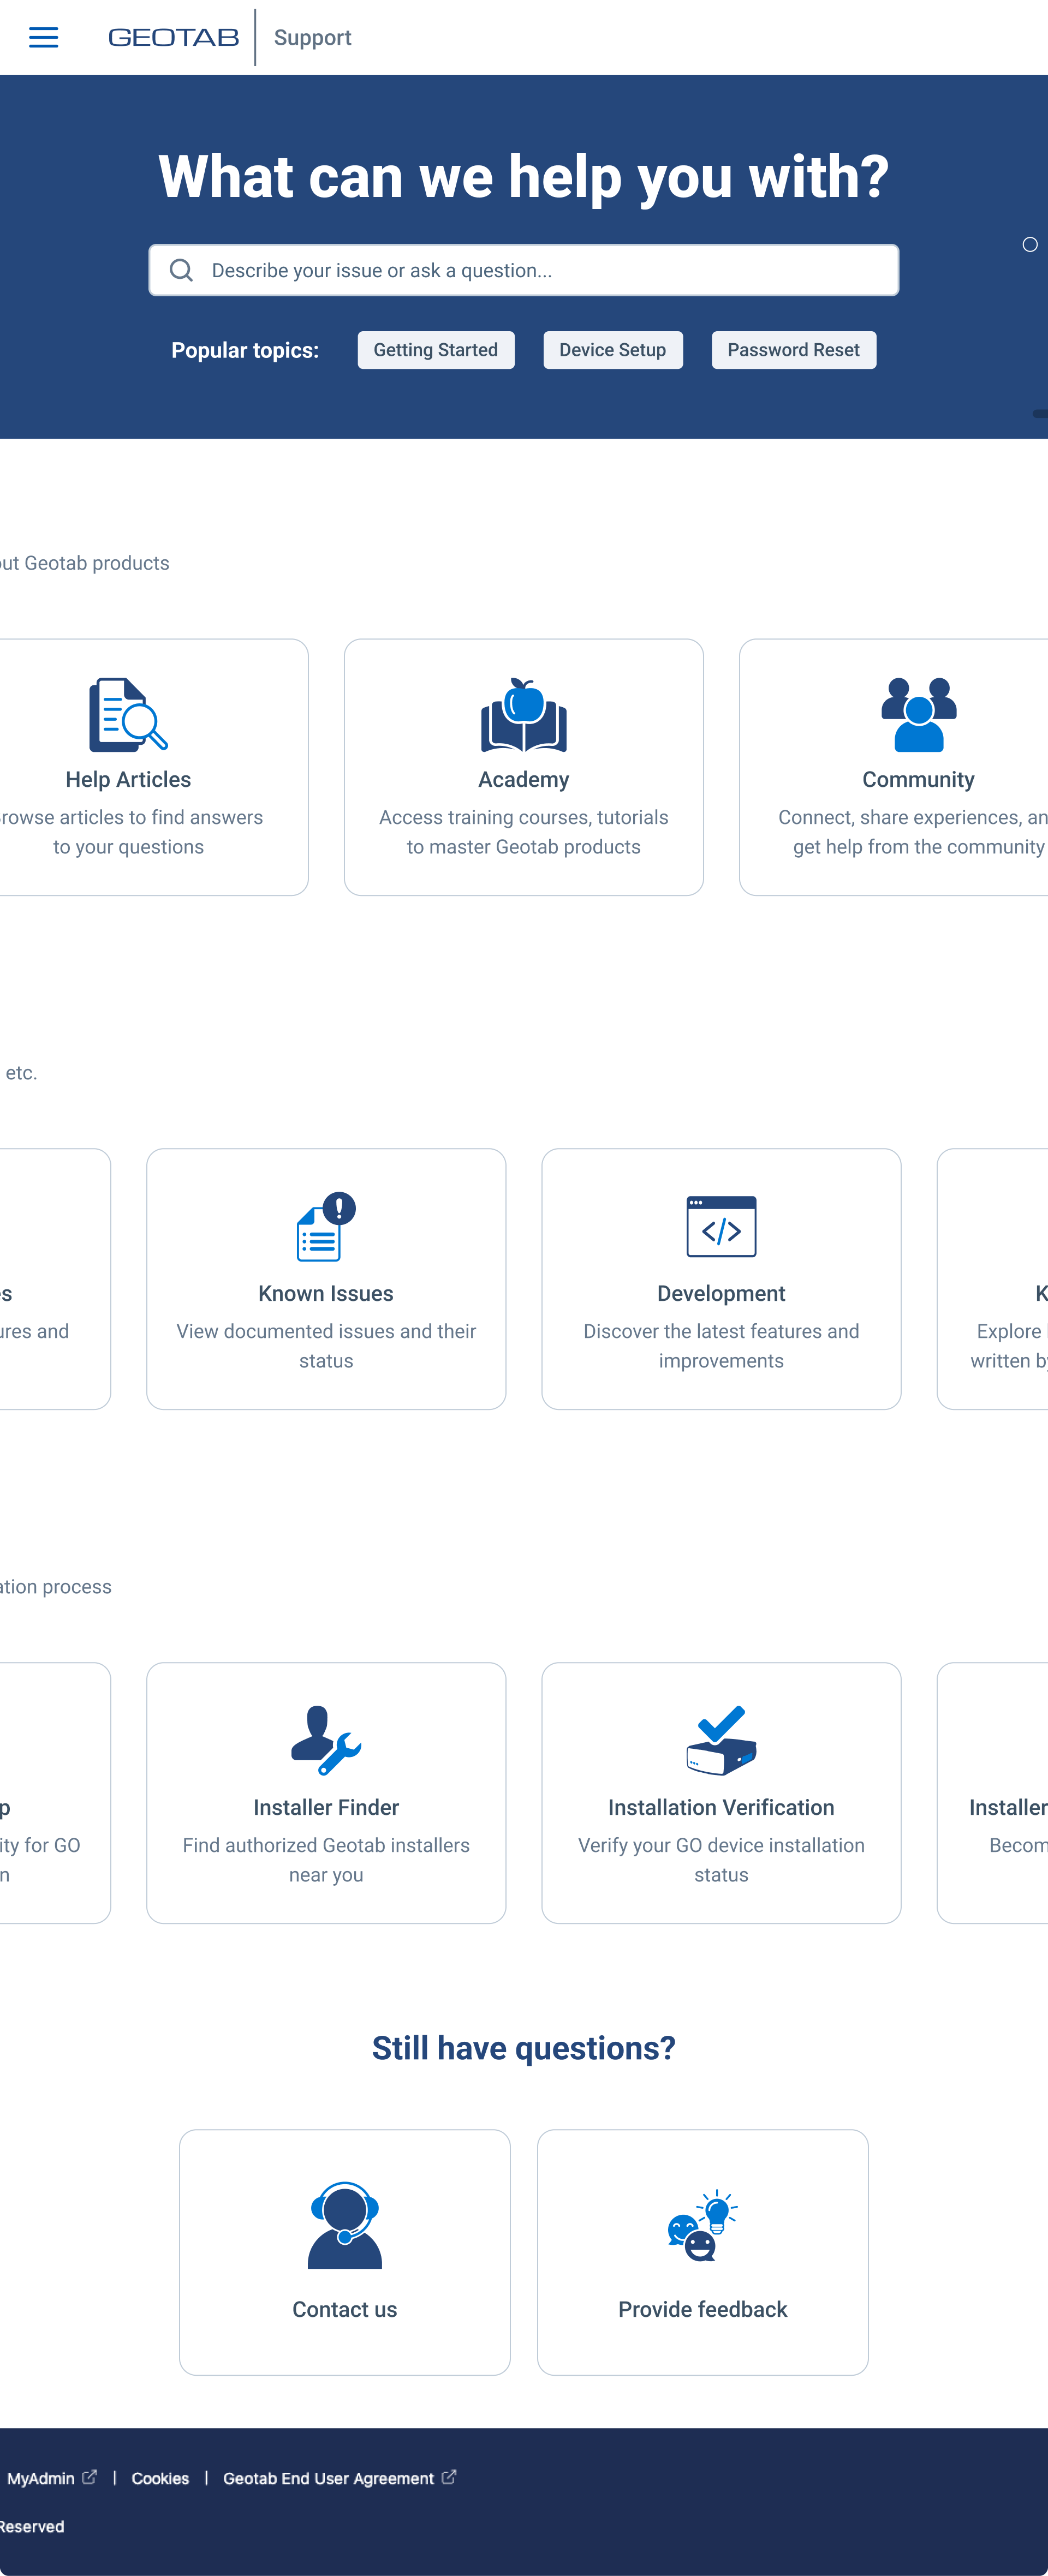1048x2576 pixels.
Task: Click the Help Articles document icon
Action: [x=128, y=715]
